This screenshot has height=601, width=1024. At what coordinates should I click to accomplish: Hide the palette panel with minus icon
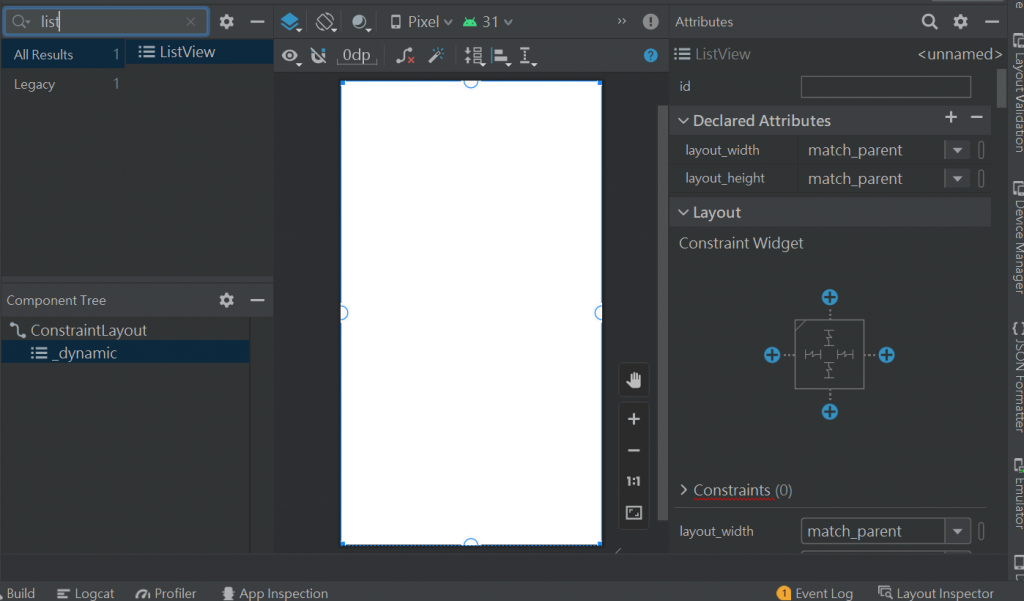[257, 22]
